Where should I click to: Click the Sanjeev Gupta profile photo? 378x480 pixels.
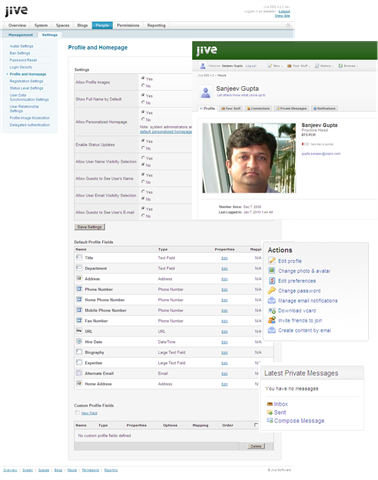[x=249, y=158]
